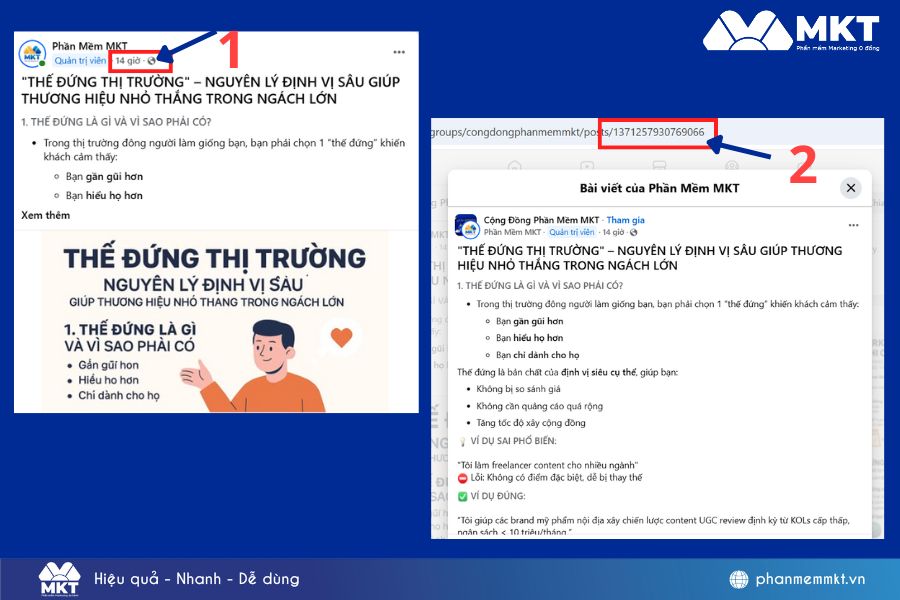Click the Phần Mềm MKT profile avatar on left post
Screen dimensions: 900x600
click(x=32, y=54)
